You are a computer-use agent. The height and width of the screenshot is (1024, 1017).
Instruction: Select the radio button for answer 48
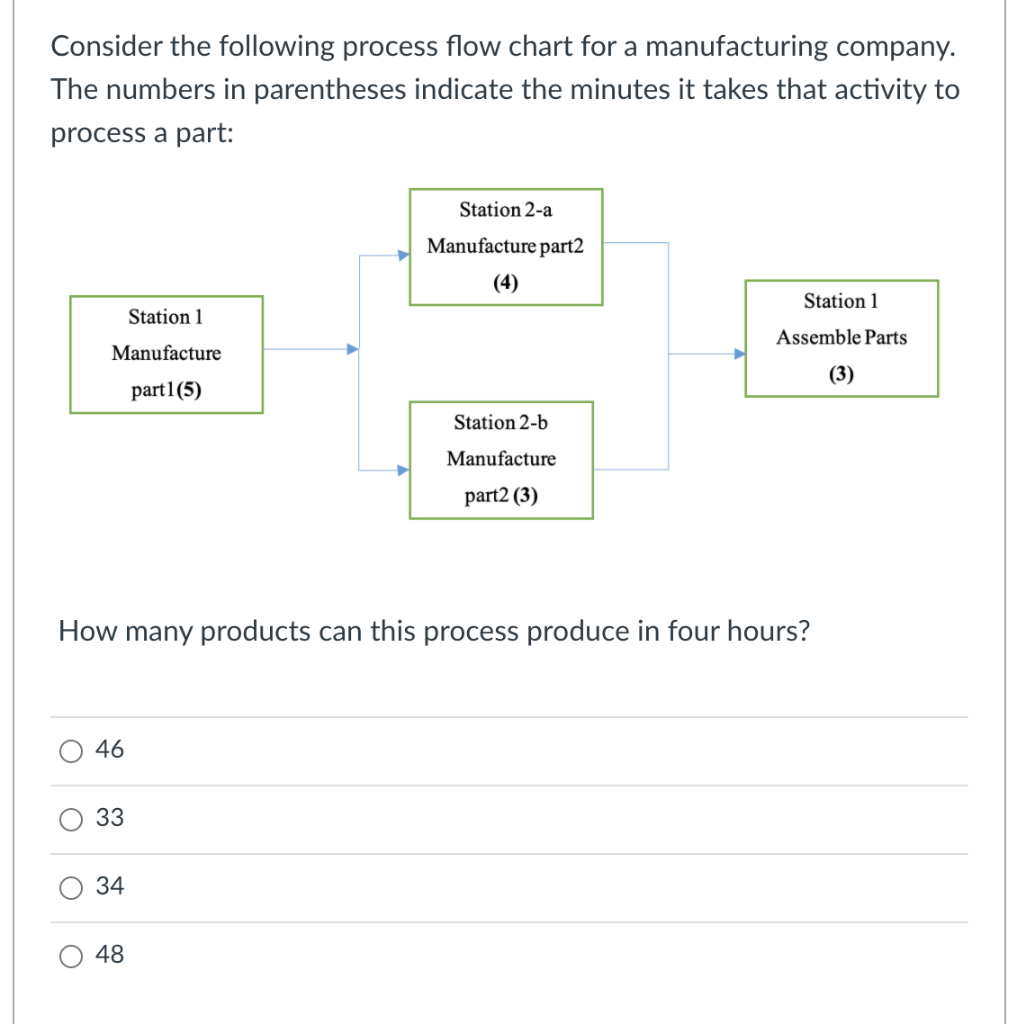click(70, 955)
